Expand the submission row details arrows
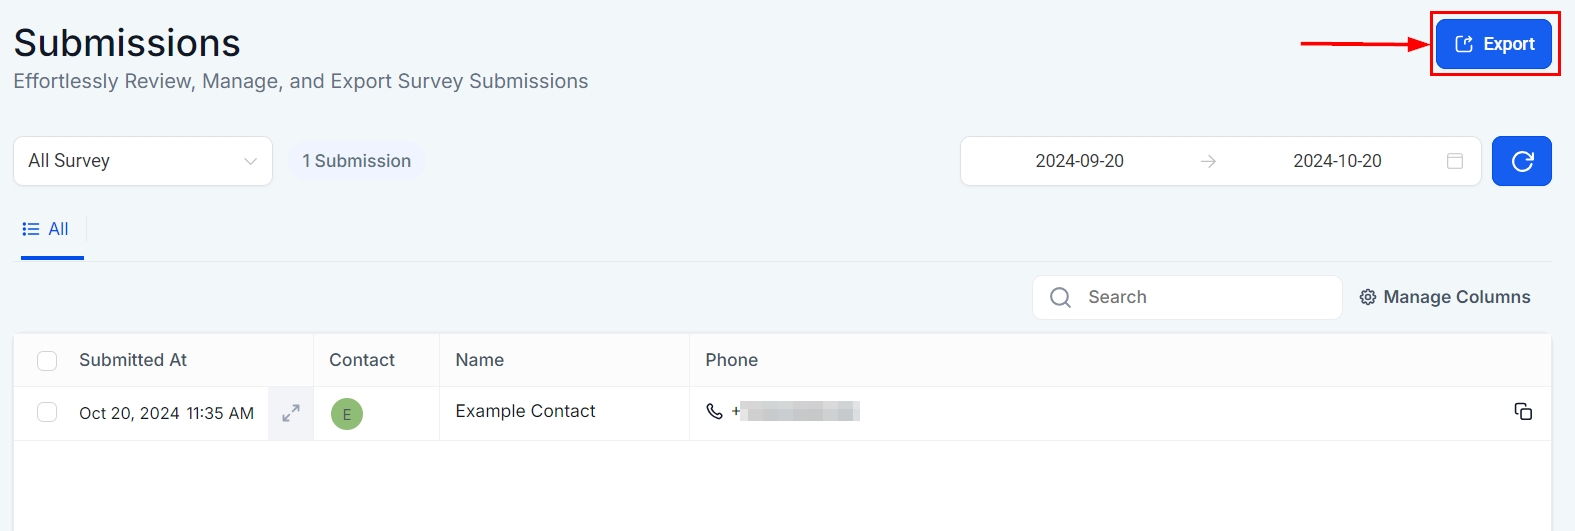 (x=291, y=413)
